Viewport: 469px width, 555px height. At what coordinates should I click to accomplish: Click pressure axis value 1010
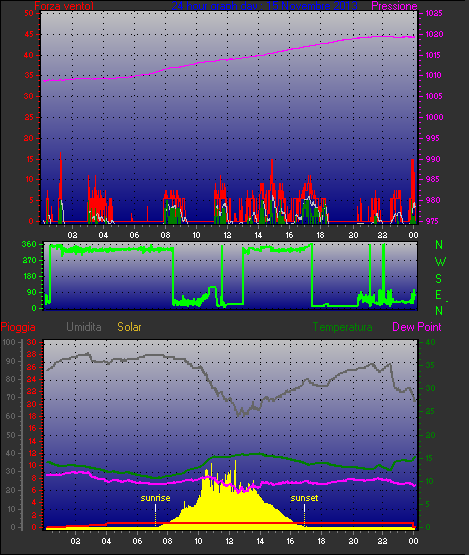pyautogui.click(x=434, y=75)
